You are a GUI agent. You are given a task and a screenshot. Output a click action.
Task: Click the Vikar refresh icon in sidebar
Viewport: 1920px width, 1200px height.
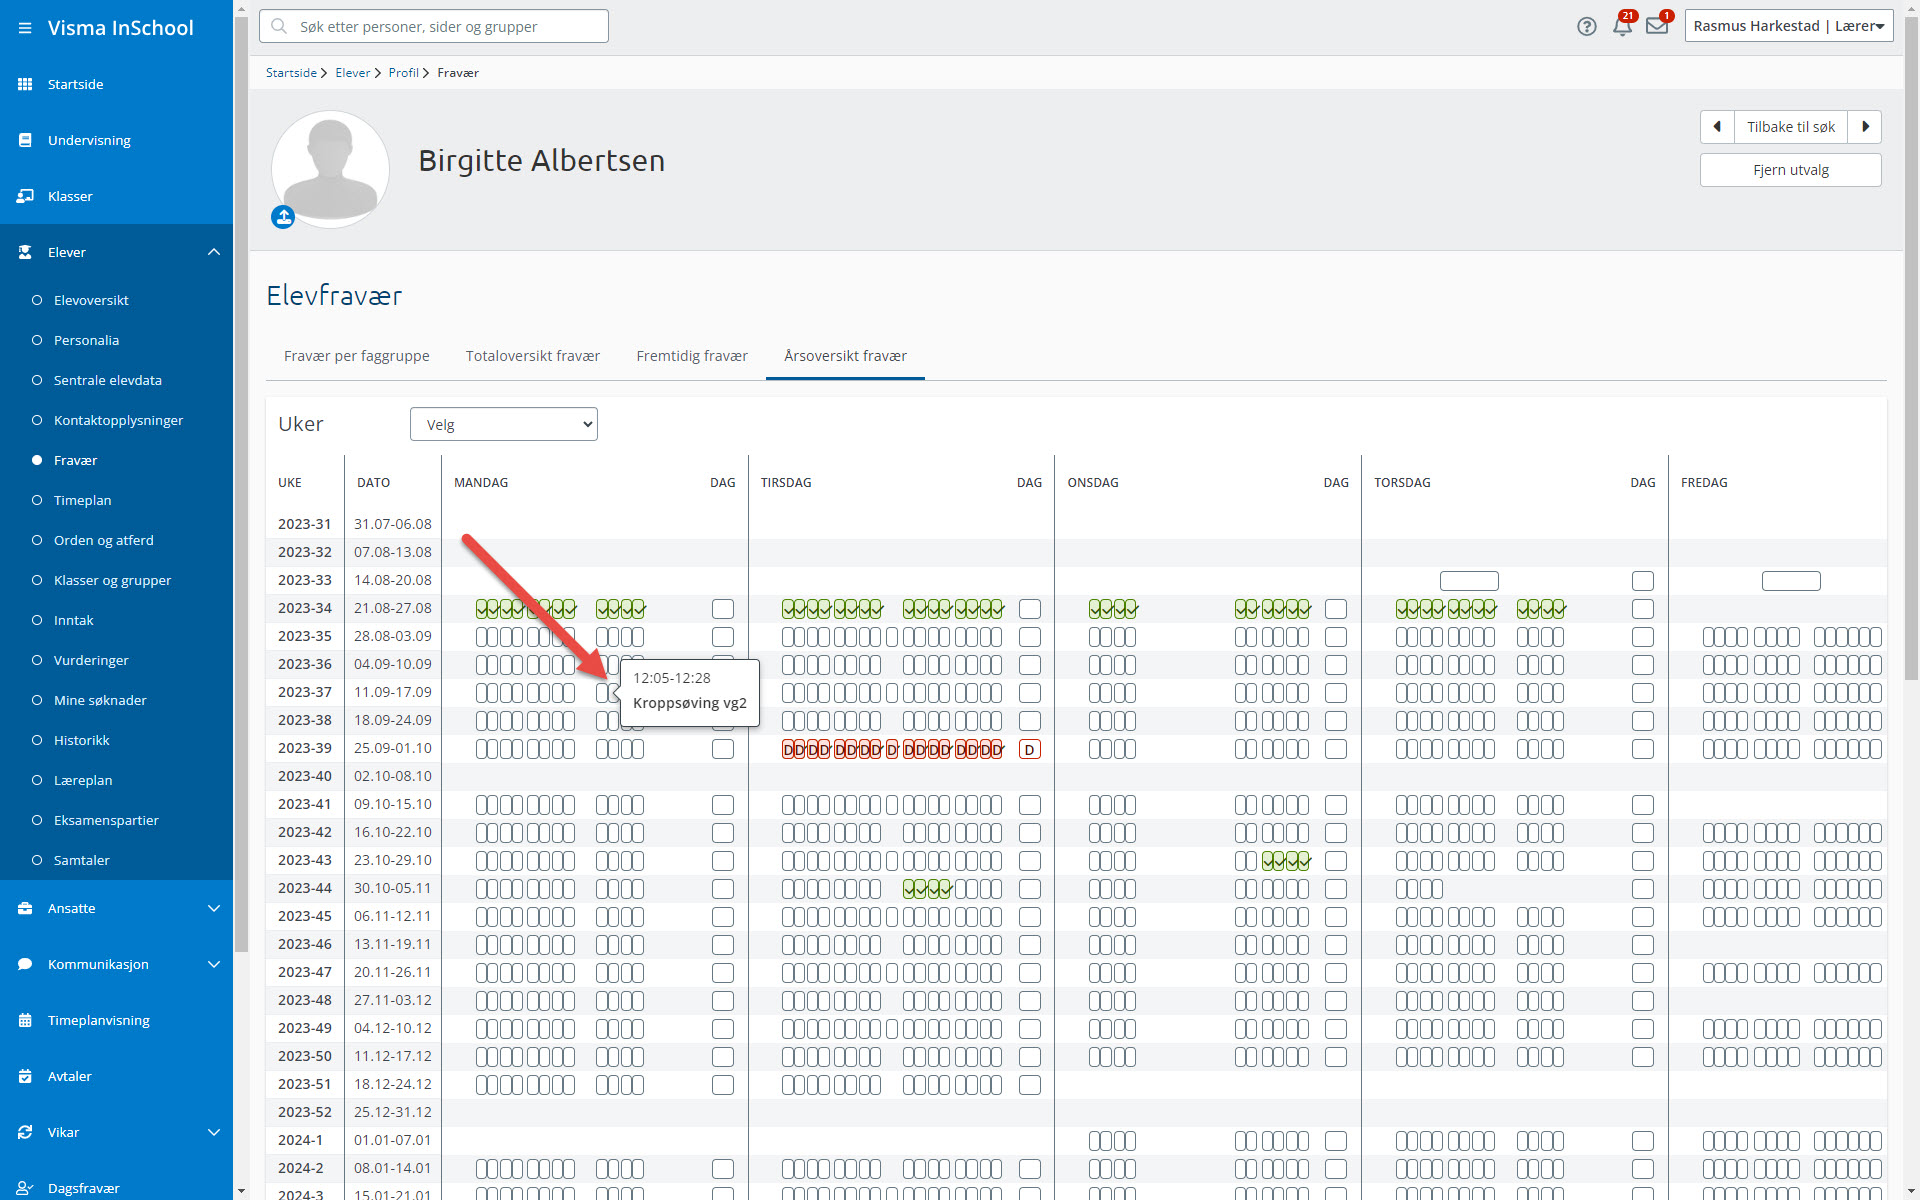(x=25, y=1132)
